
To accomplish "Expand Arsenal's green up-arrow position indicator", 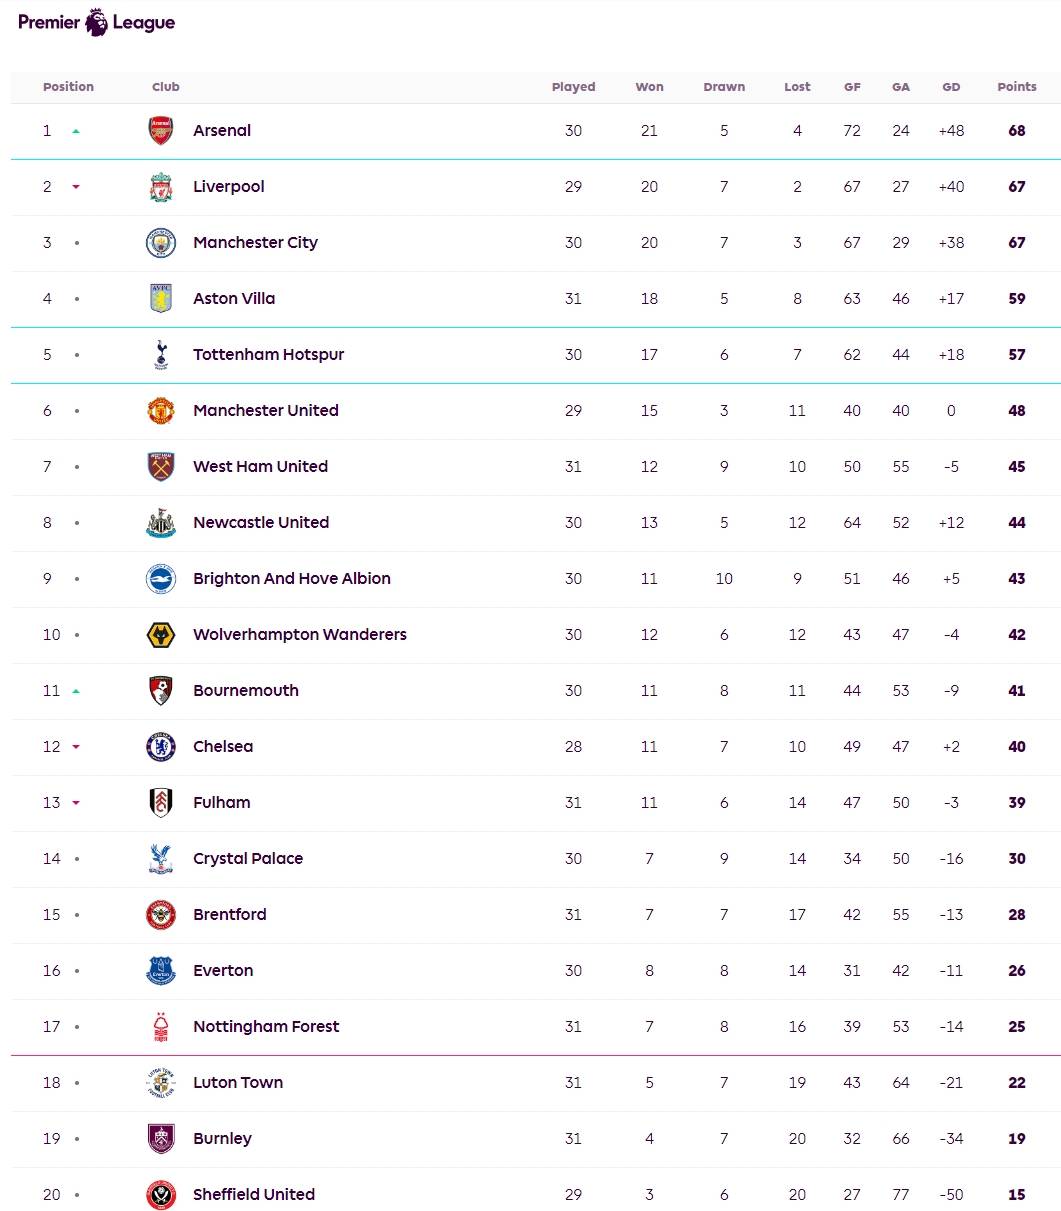I will coord(76,131).
